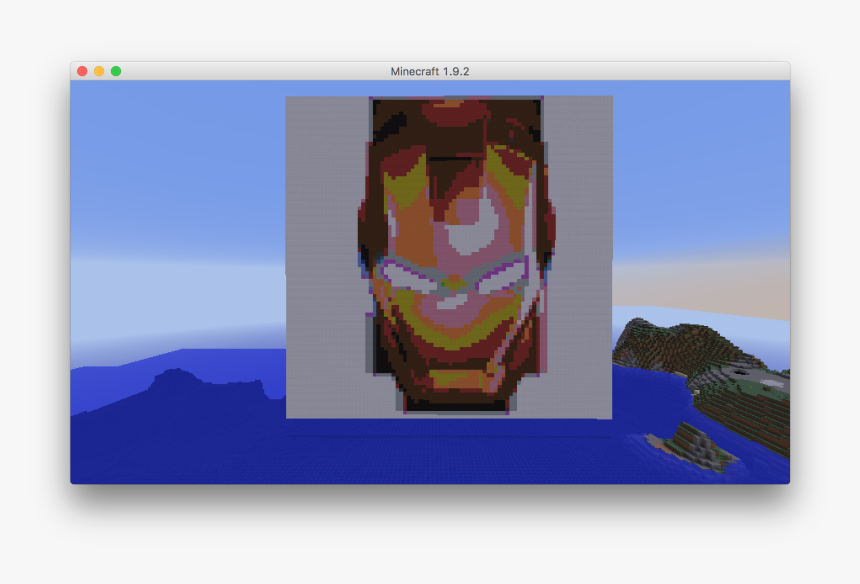The image size is (860, 584).
Task: Click the Minecraft 1.9.2 title text
Action: (x=430, y=71)
